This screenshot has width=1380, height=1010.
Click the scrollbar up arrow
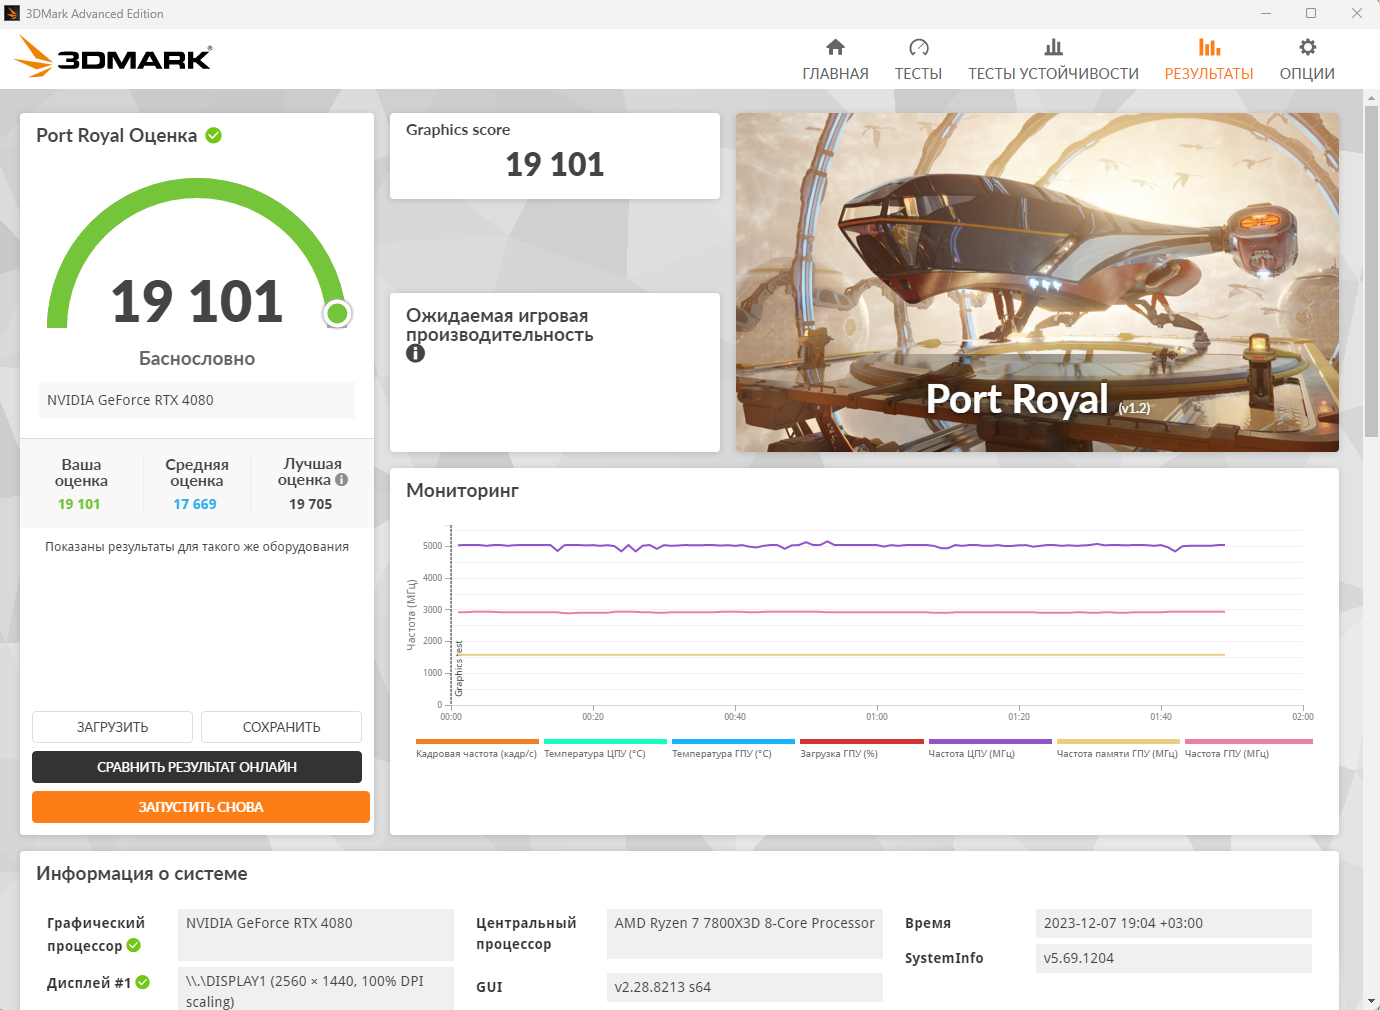pyautogui.click(x=1371, y=97)
